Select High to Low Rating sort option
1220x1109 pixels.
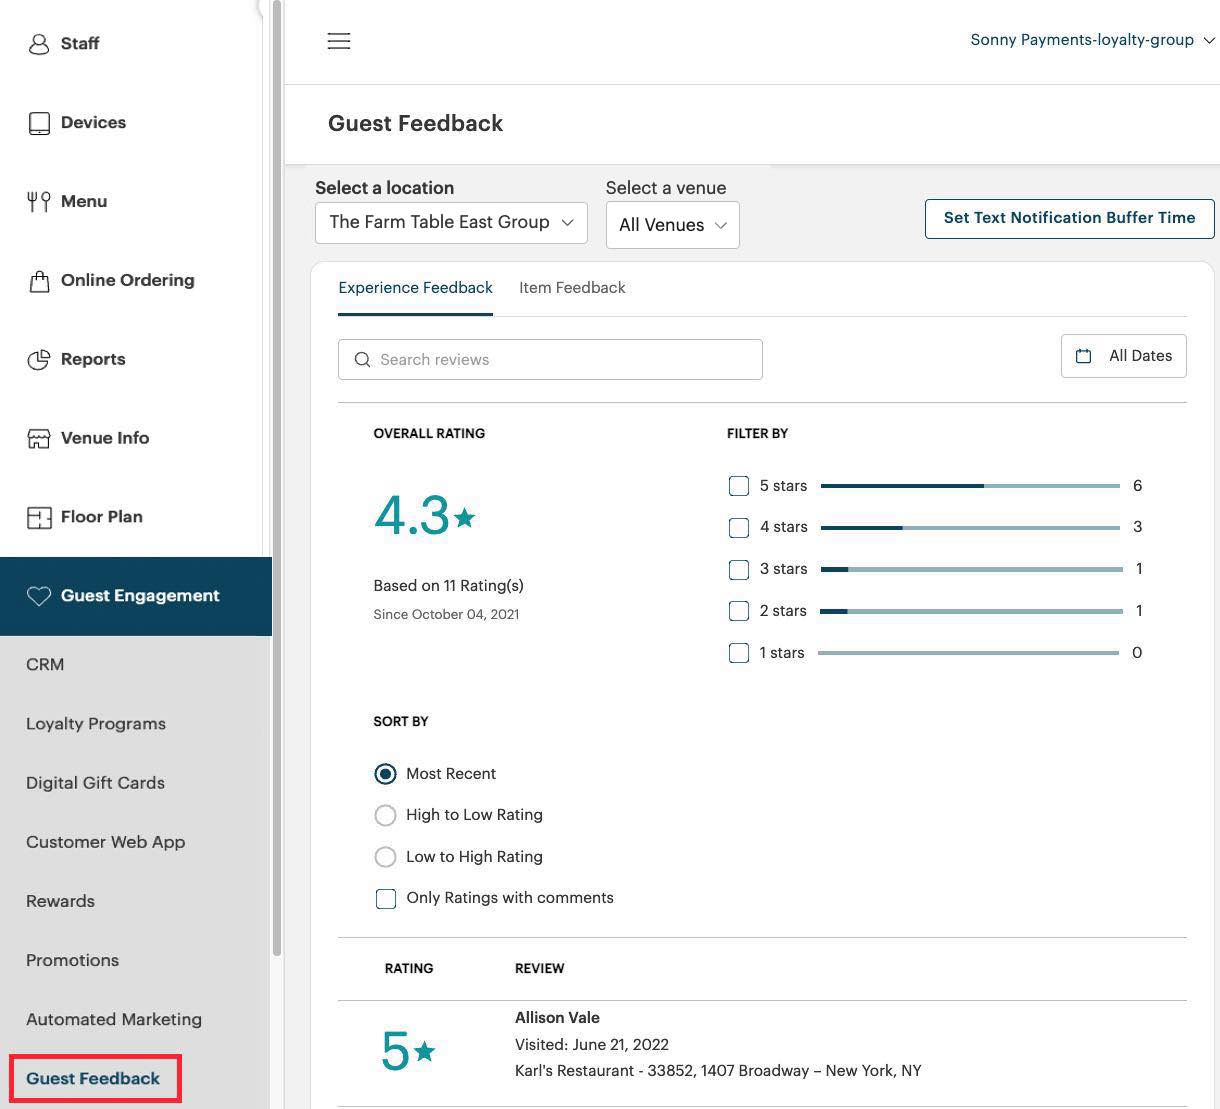tap(385, 816)
